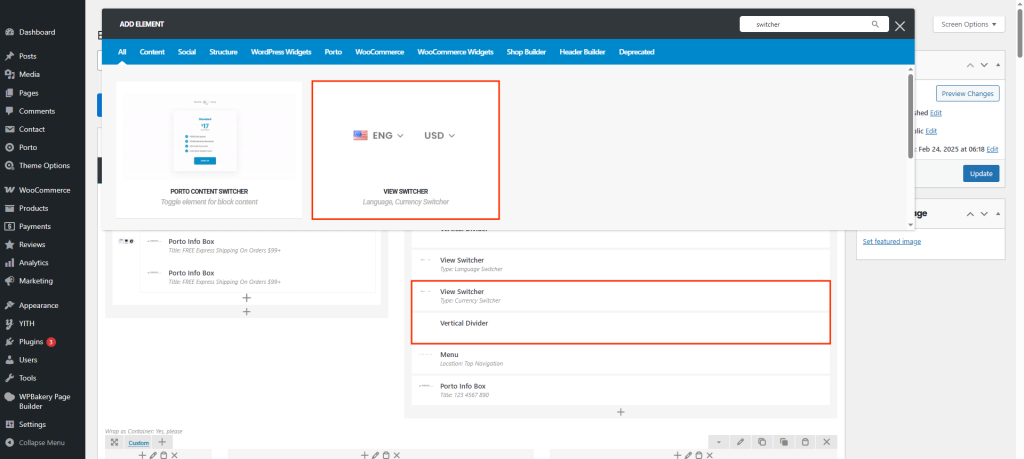Click the Set featured image link
This screenshot has width=1024, height=459.
pyautogui.click(x=891, y=241)
